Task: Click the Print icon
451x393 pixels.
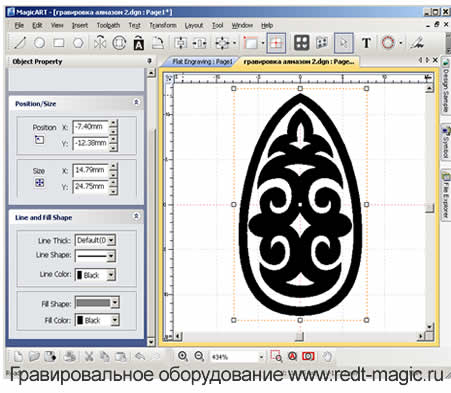Action: tap(70, 356)
